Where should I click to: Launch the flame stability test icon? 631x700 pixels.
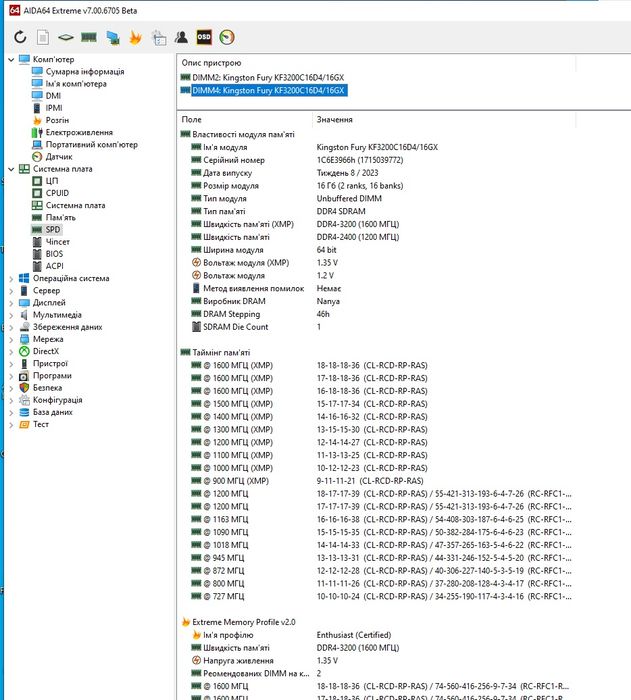[x=135, y=38]
